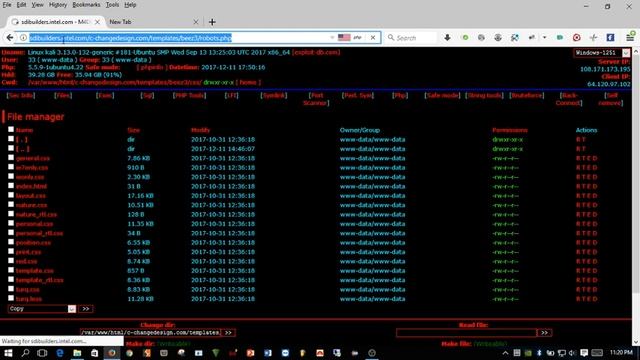The height and width of the screenshot is (360, 640).
Task: Check the box for nature.css
Action: pos(11,204)
